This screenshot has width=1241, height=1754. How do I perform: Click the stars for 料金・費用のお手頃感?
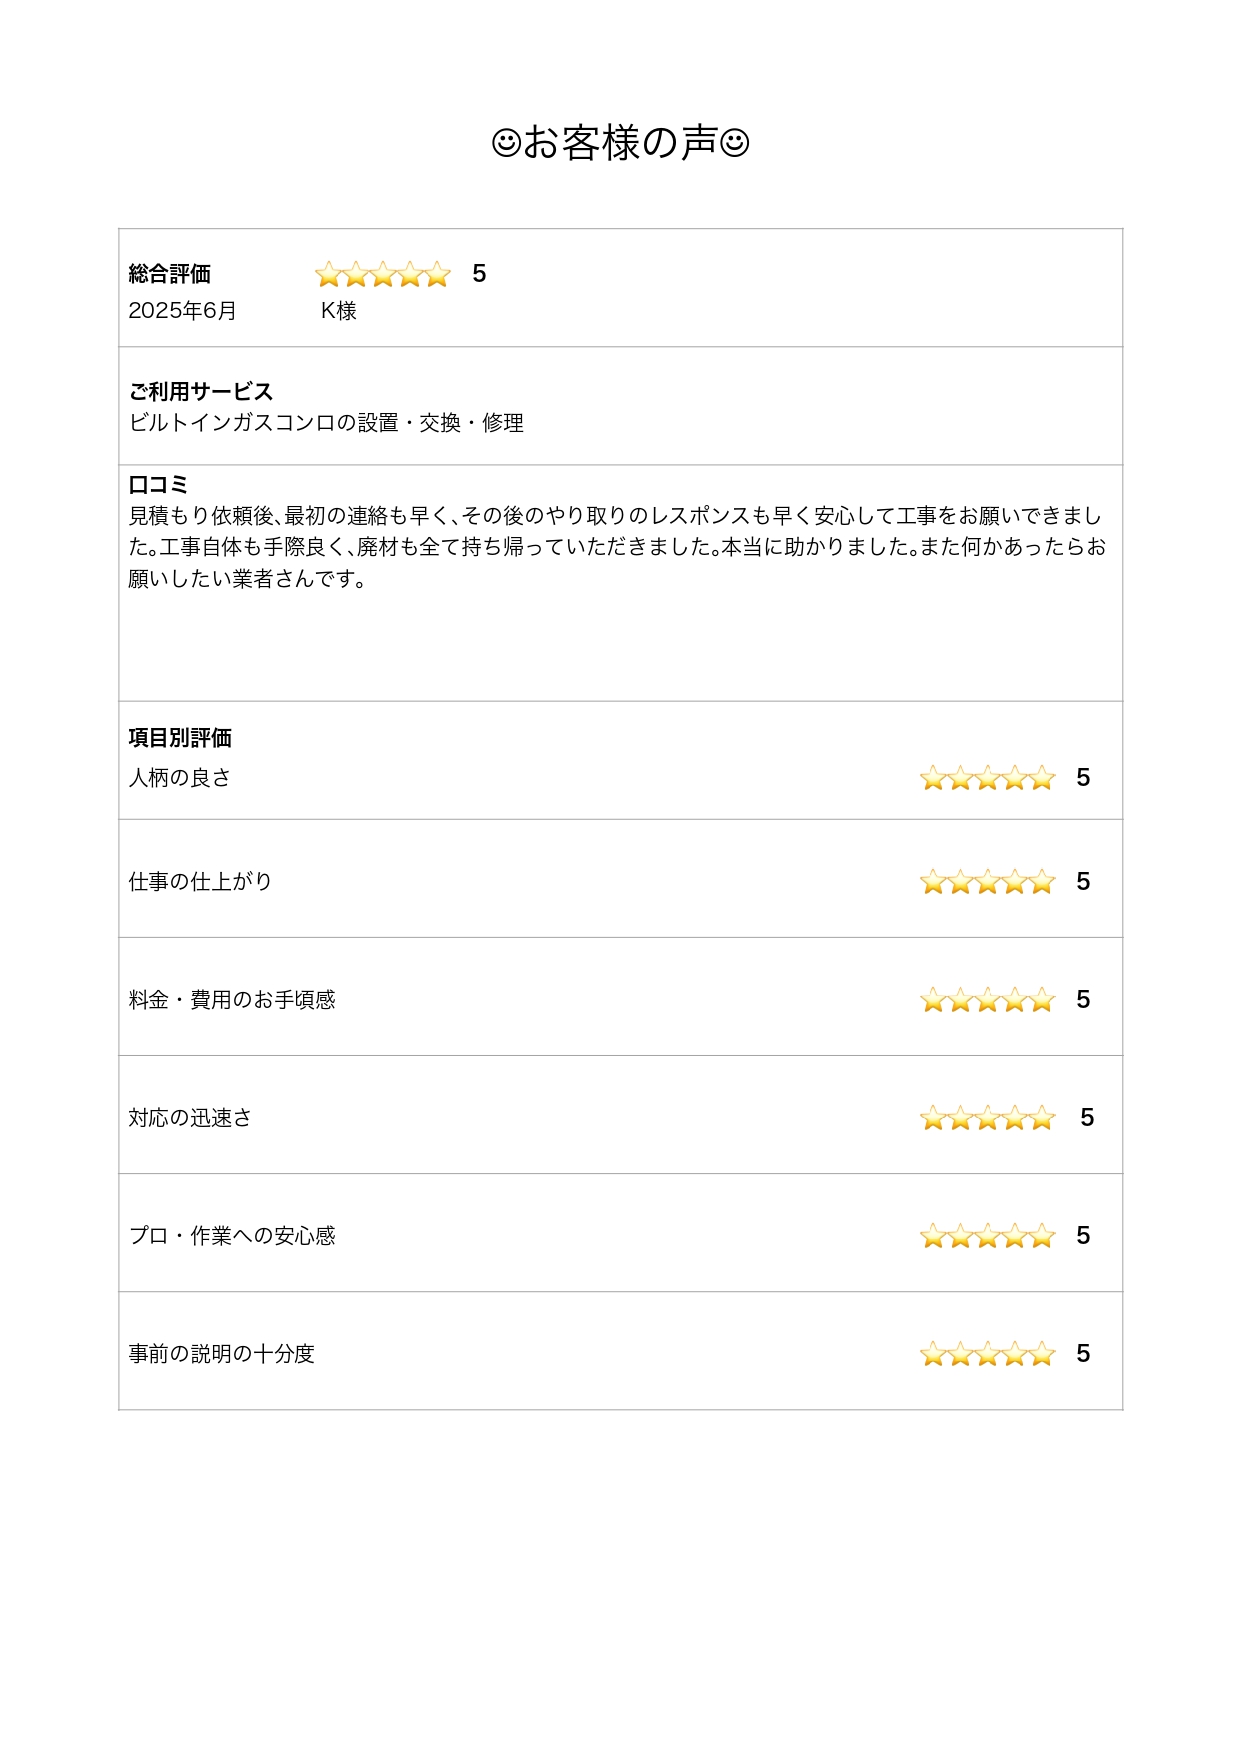point(987,1000)
